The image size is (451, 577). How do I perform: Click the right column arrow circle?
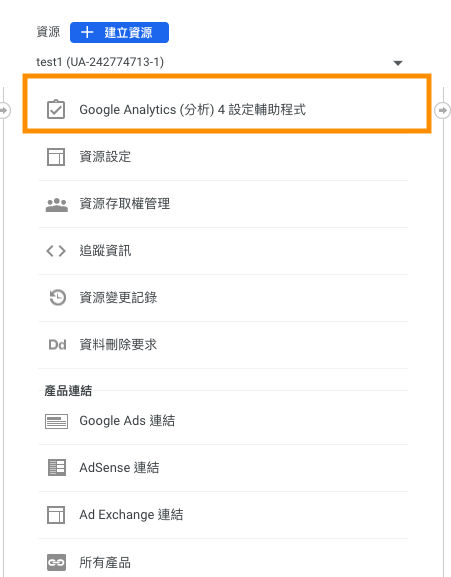(x=442, y=110)
